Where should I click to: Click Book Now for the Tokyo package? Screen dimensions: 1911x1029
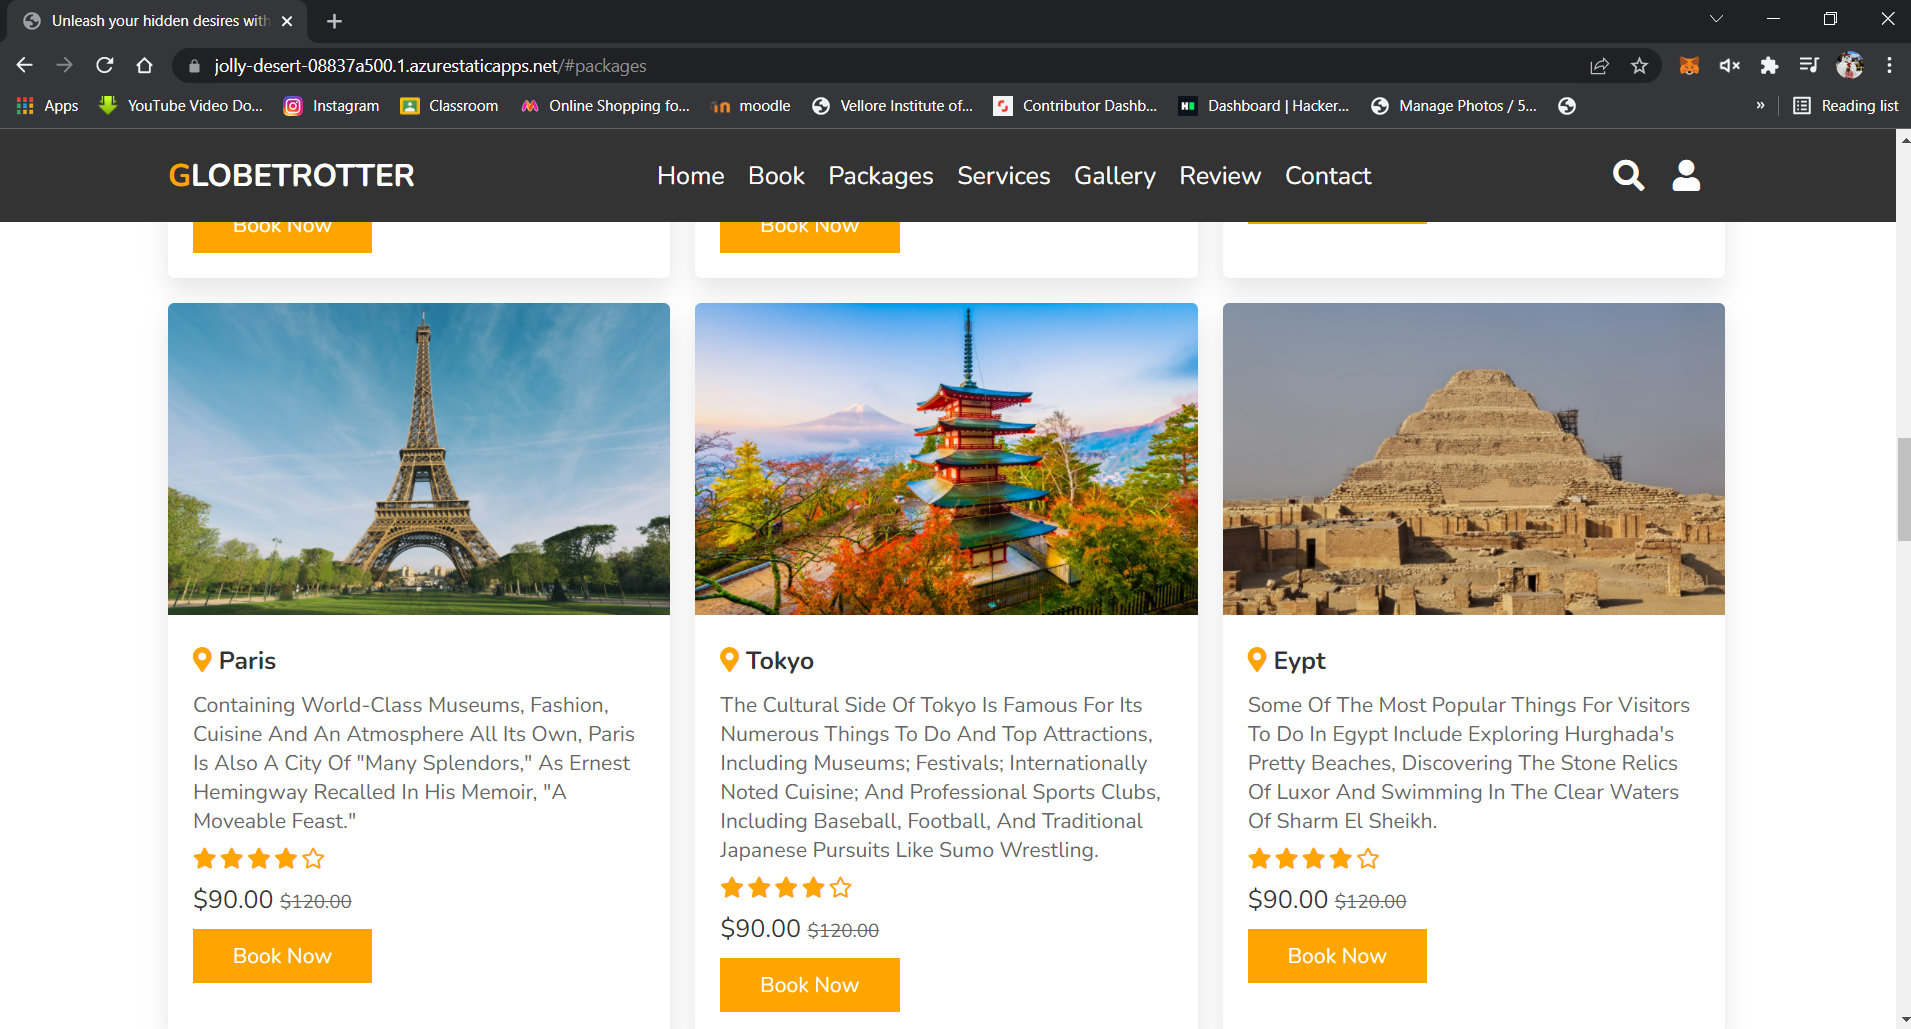pos(809,985)
